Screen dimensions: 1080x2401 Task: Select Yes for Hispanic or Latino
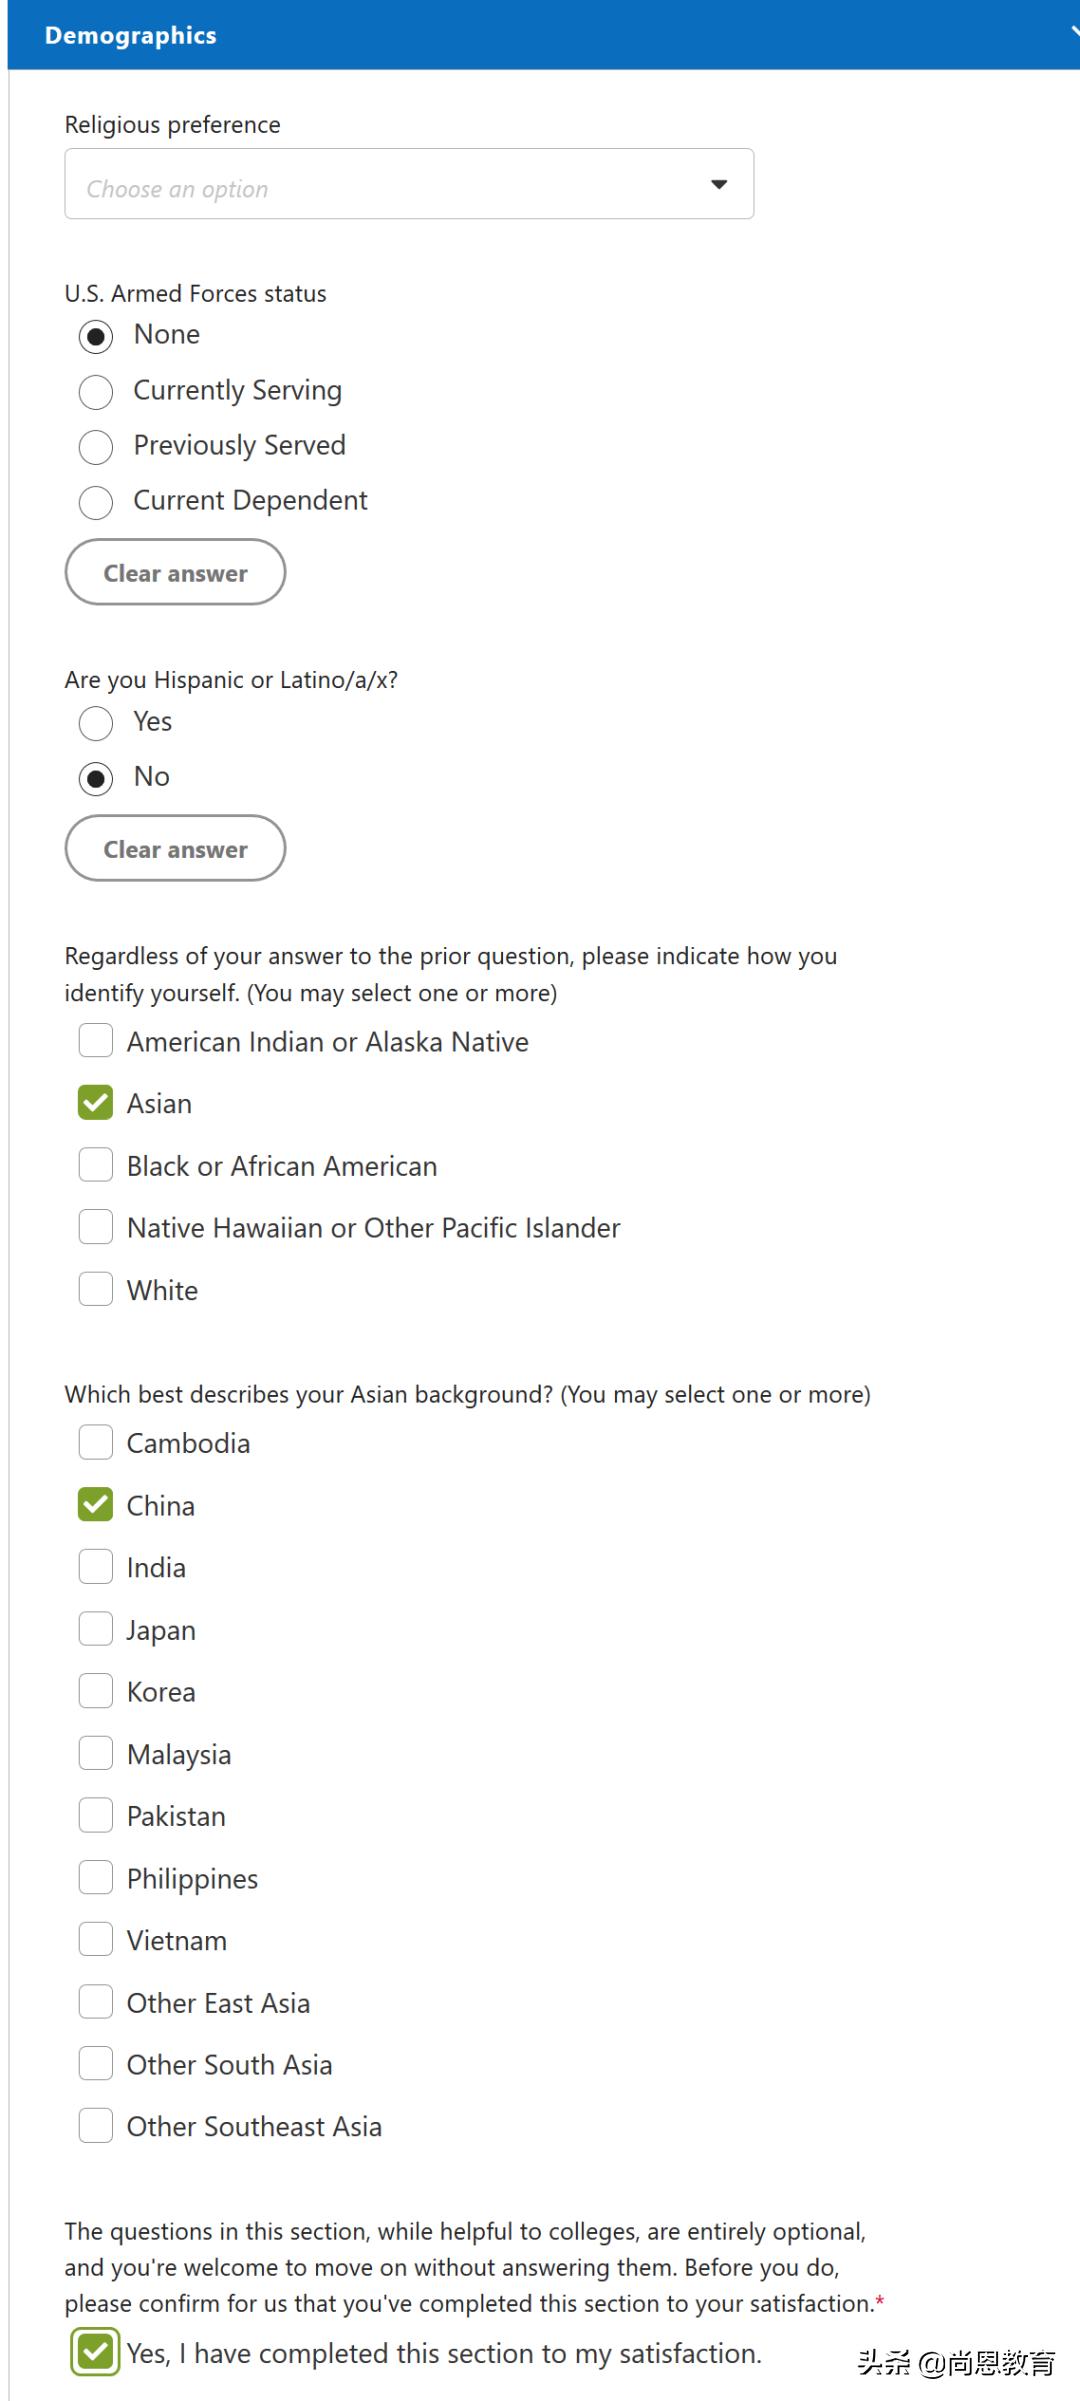click(96, 723)
